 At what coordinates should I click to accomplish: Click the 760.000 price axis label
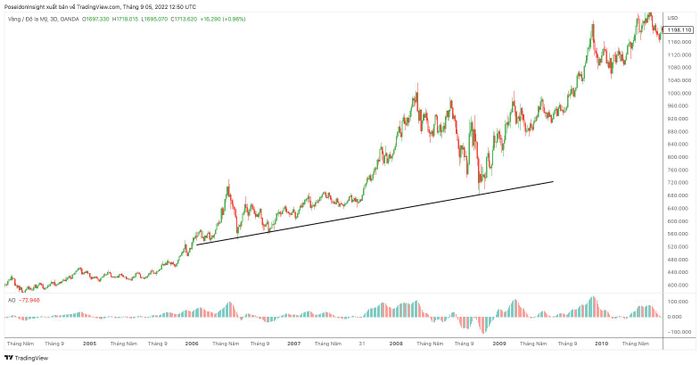pos(679,170)
